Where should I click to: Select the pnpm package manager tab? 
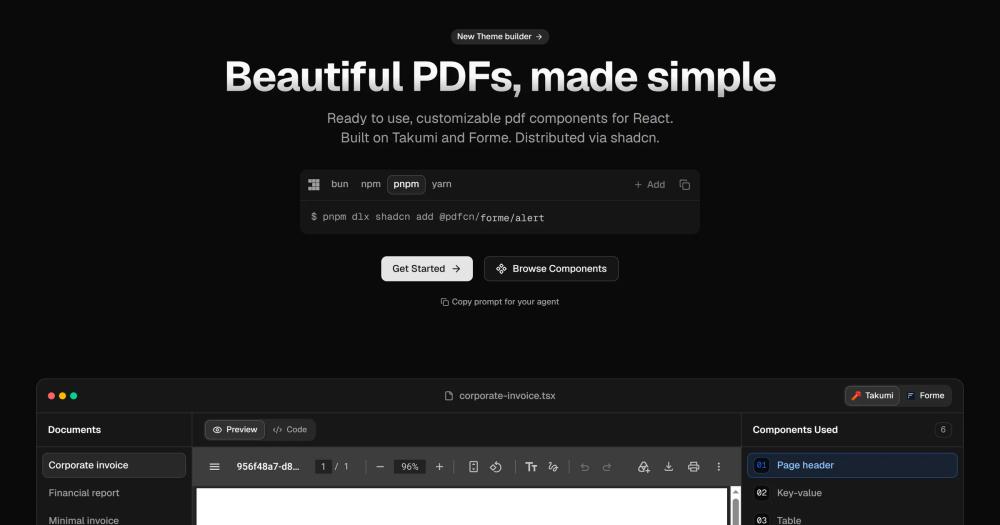406,184
